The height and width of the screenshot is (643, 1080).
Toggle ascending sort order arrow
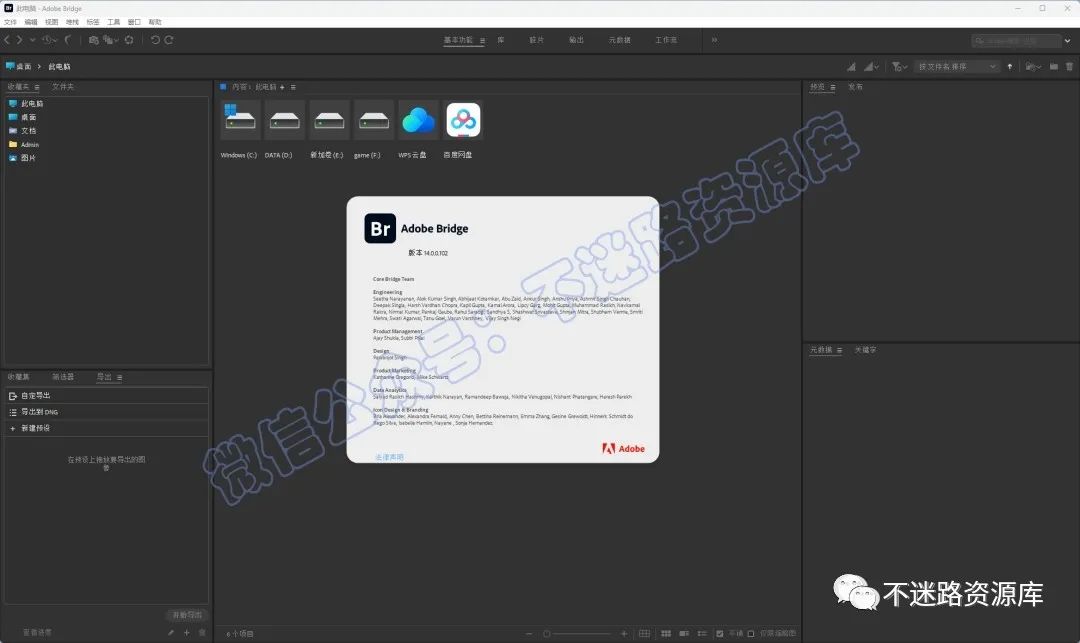(x=1010, y=67)
